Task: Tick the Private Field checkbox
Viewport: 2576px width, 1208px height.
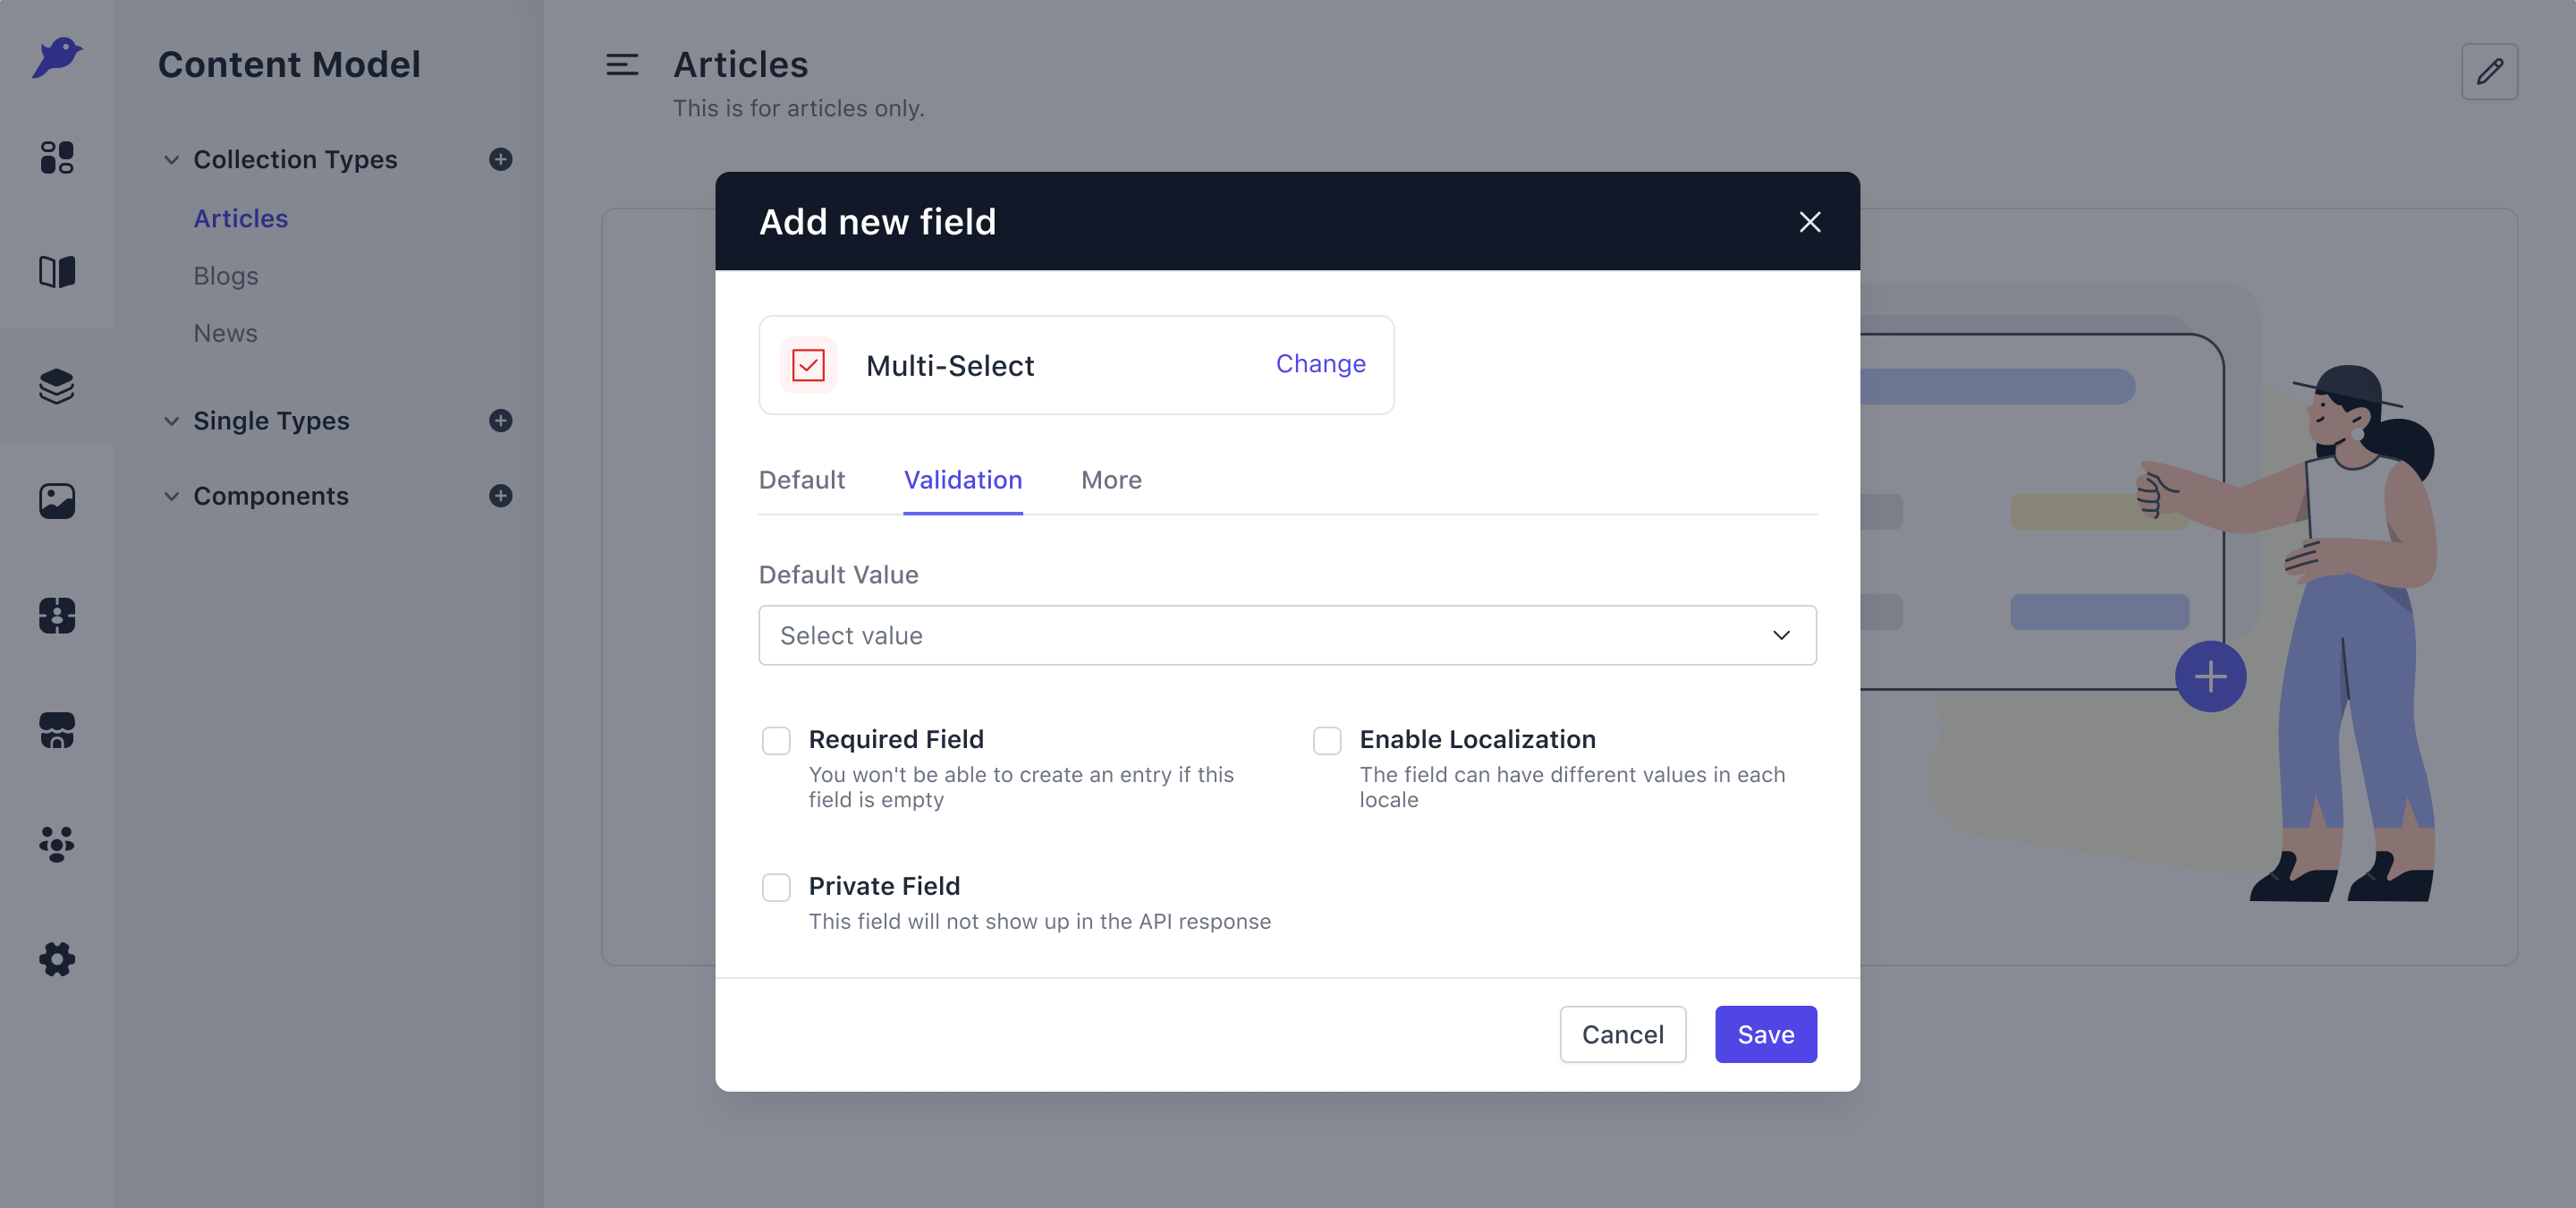Action: pos(776,888)
